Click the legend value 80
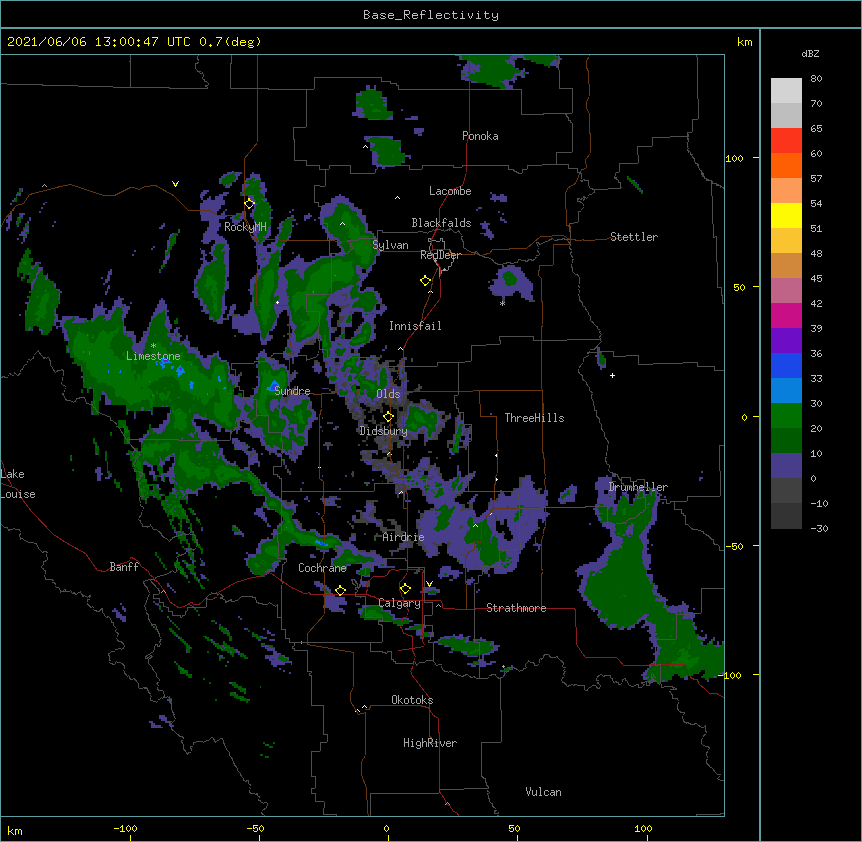This screenshot has width=862, height=842. pyautogui.click(x=816, y=79)
